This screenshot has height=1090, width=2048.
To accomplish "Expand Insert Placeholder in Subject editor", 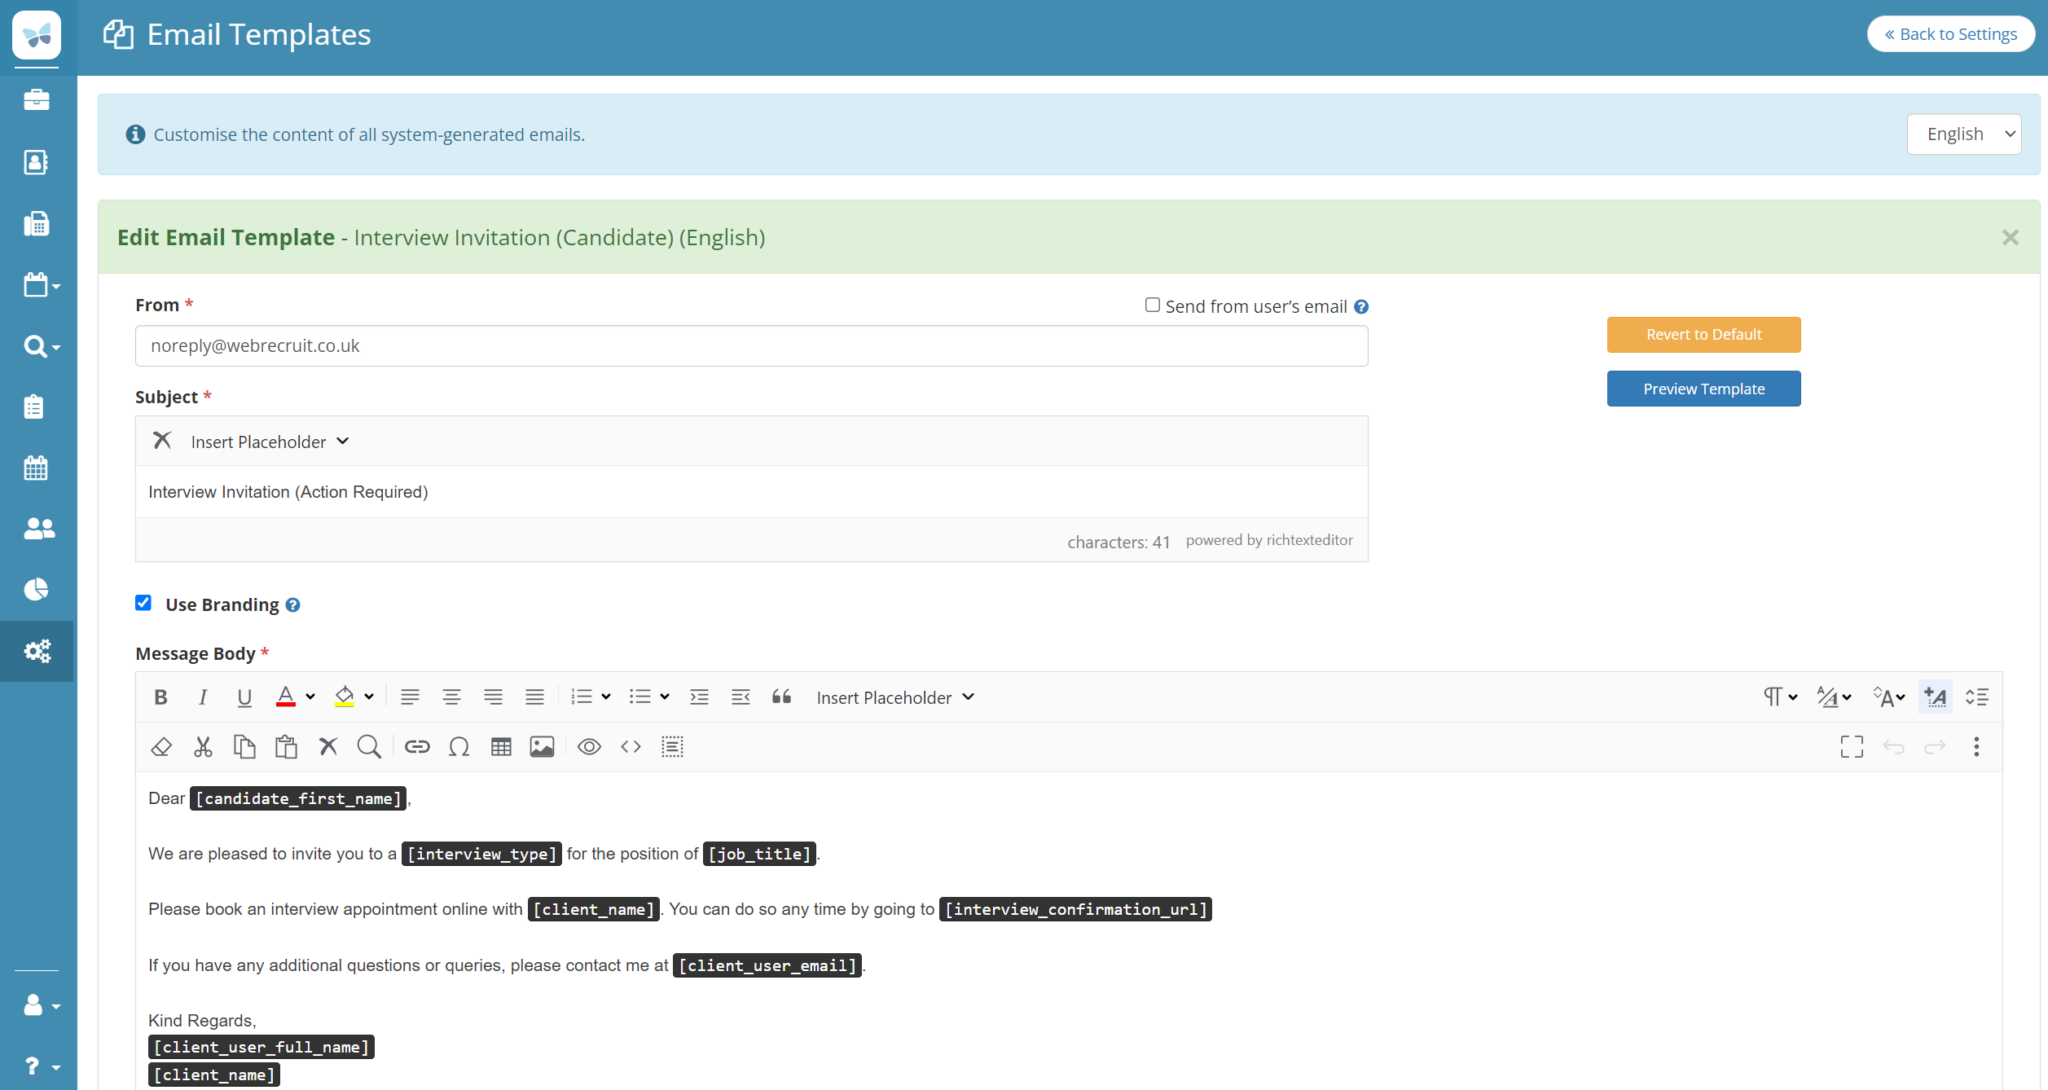I will click(x=269, y=441).
